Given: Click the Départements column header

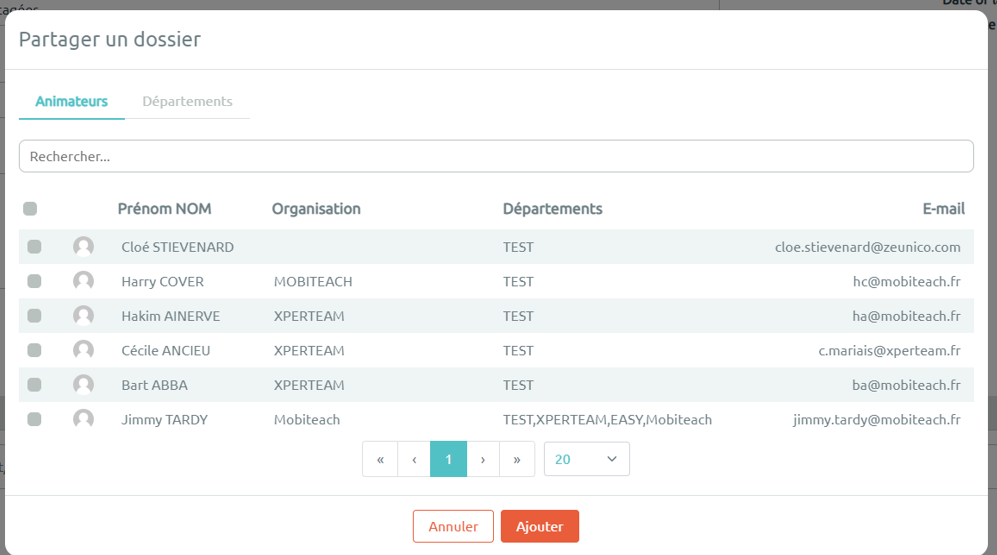Looking at the screenshot, I should (553, 209).
